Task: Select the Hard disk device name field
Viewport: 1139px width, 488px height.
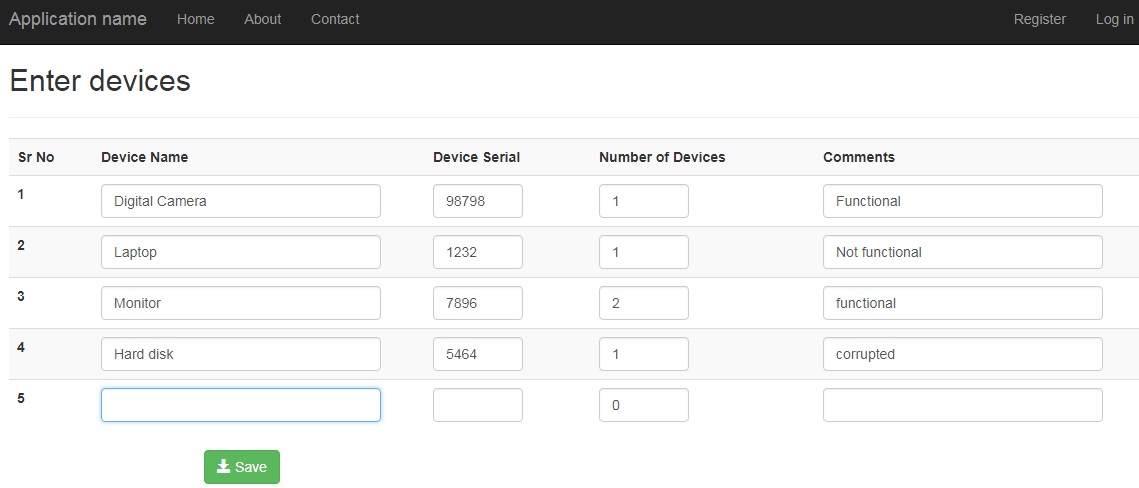Action: click(x=240, y=354)
